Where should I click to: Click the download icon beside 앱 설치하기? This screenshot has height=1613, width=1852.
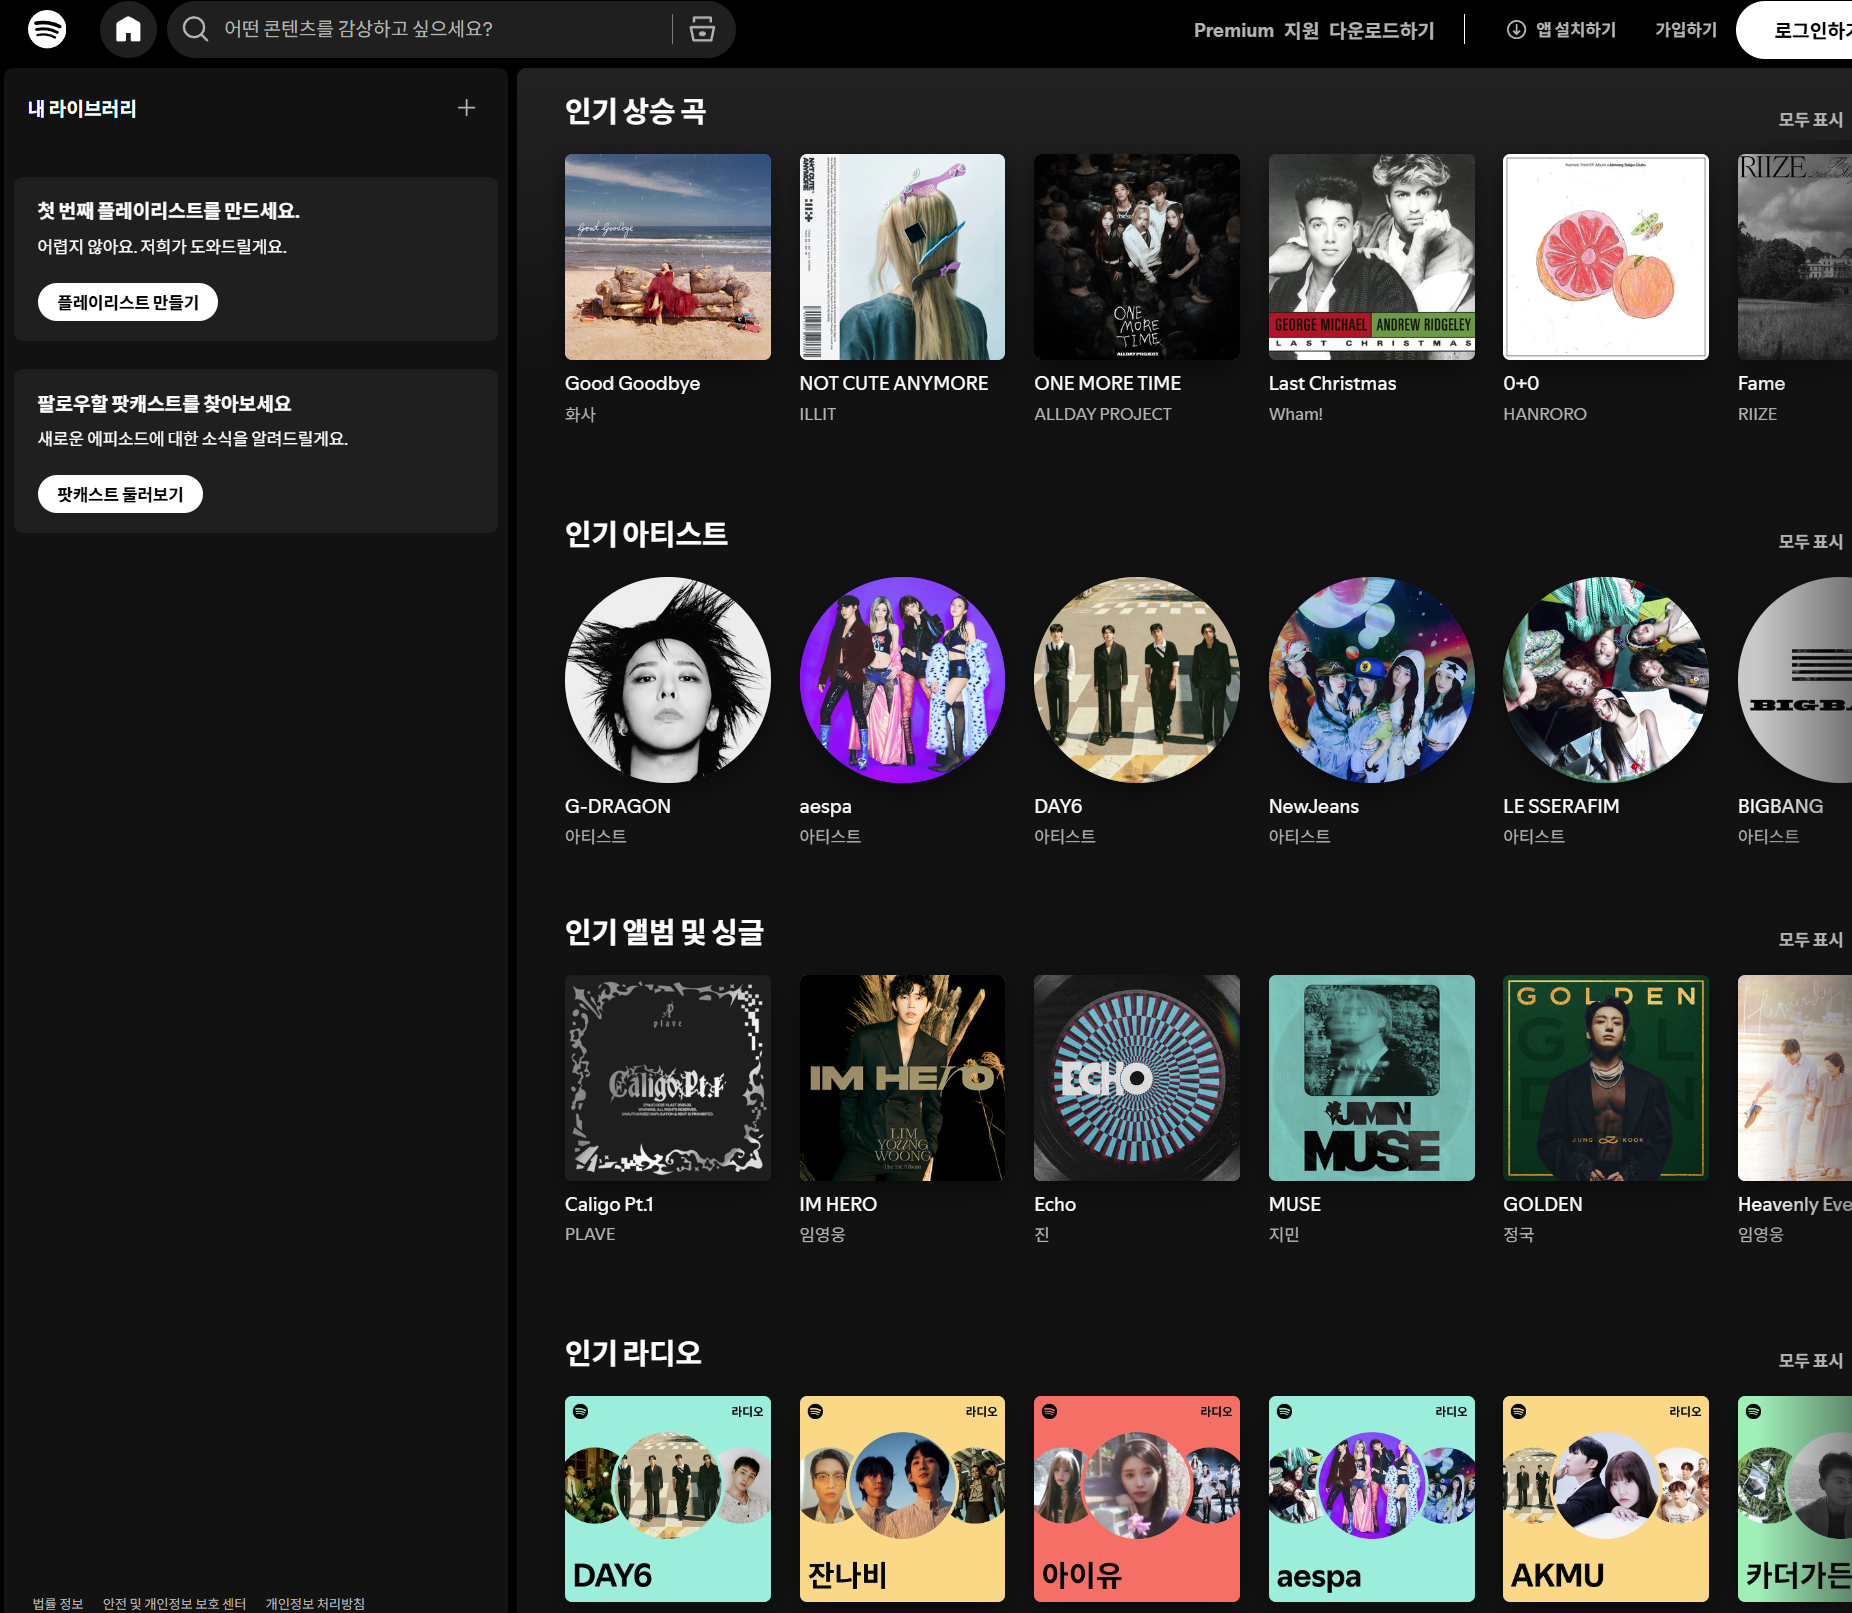coord(1516,30)
